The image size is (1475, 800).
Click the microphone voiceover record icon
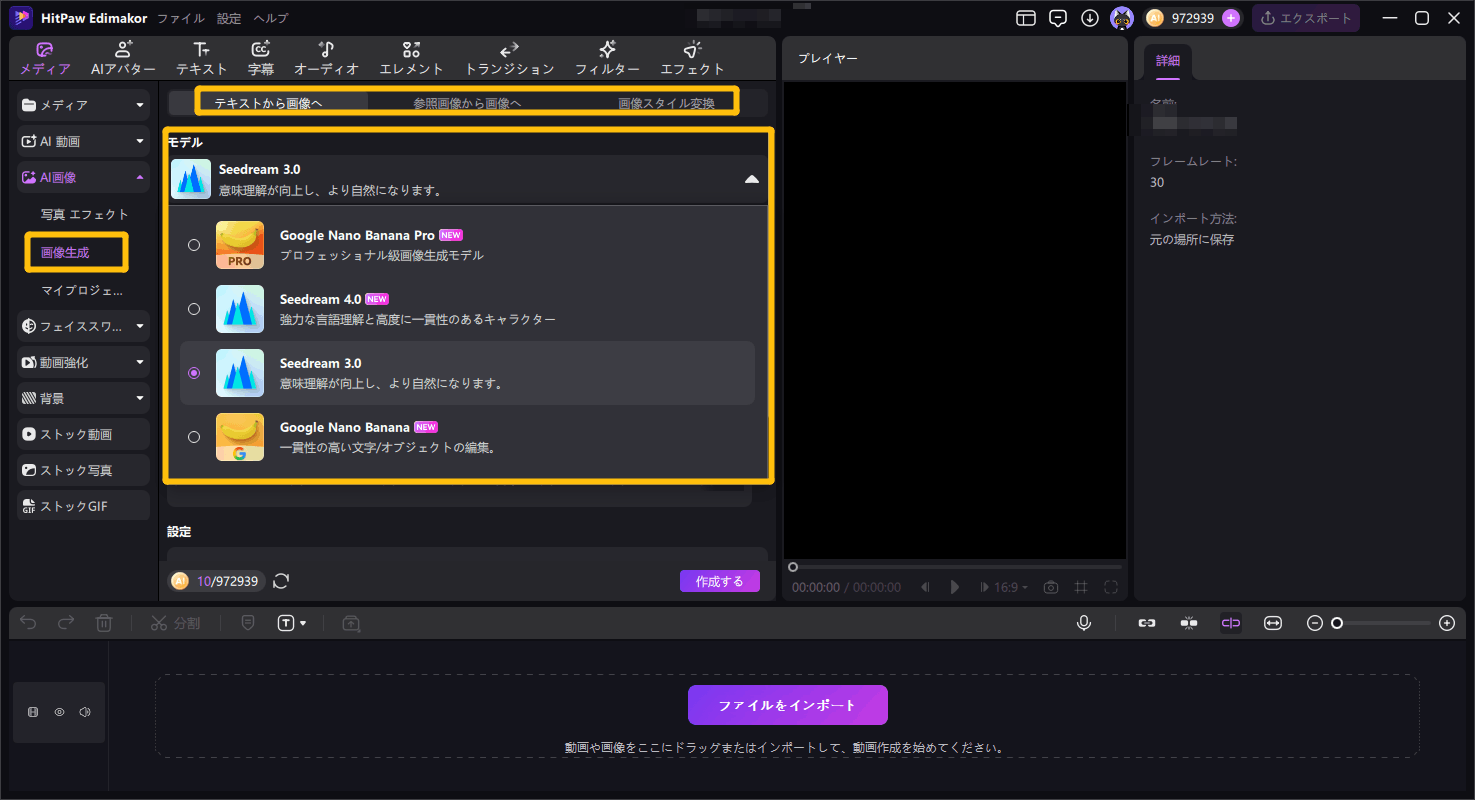coord(1083,623)
